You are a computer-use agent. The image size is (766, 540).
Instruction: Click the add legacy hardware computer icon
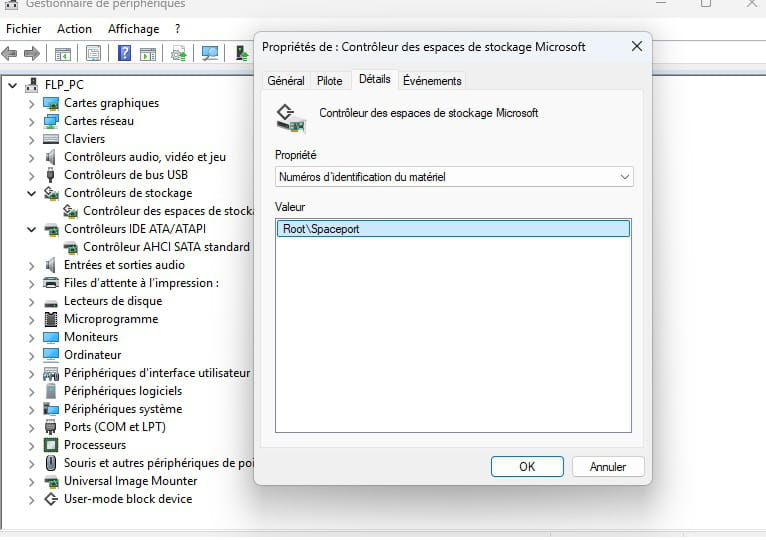(241, 53)
